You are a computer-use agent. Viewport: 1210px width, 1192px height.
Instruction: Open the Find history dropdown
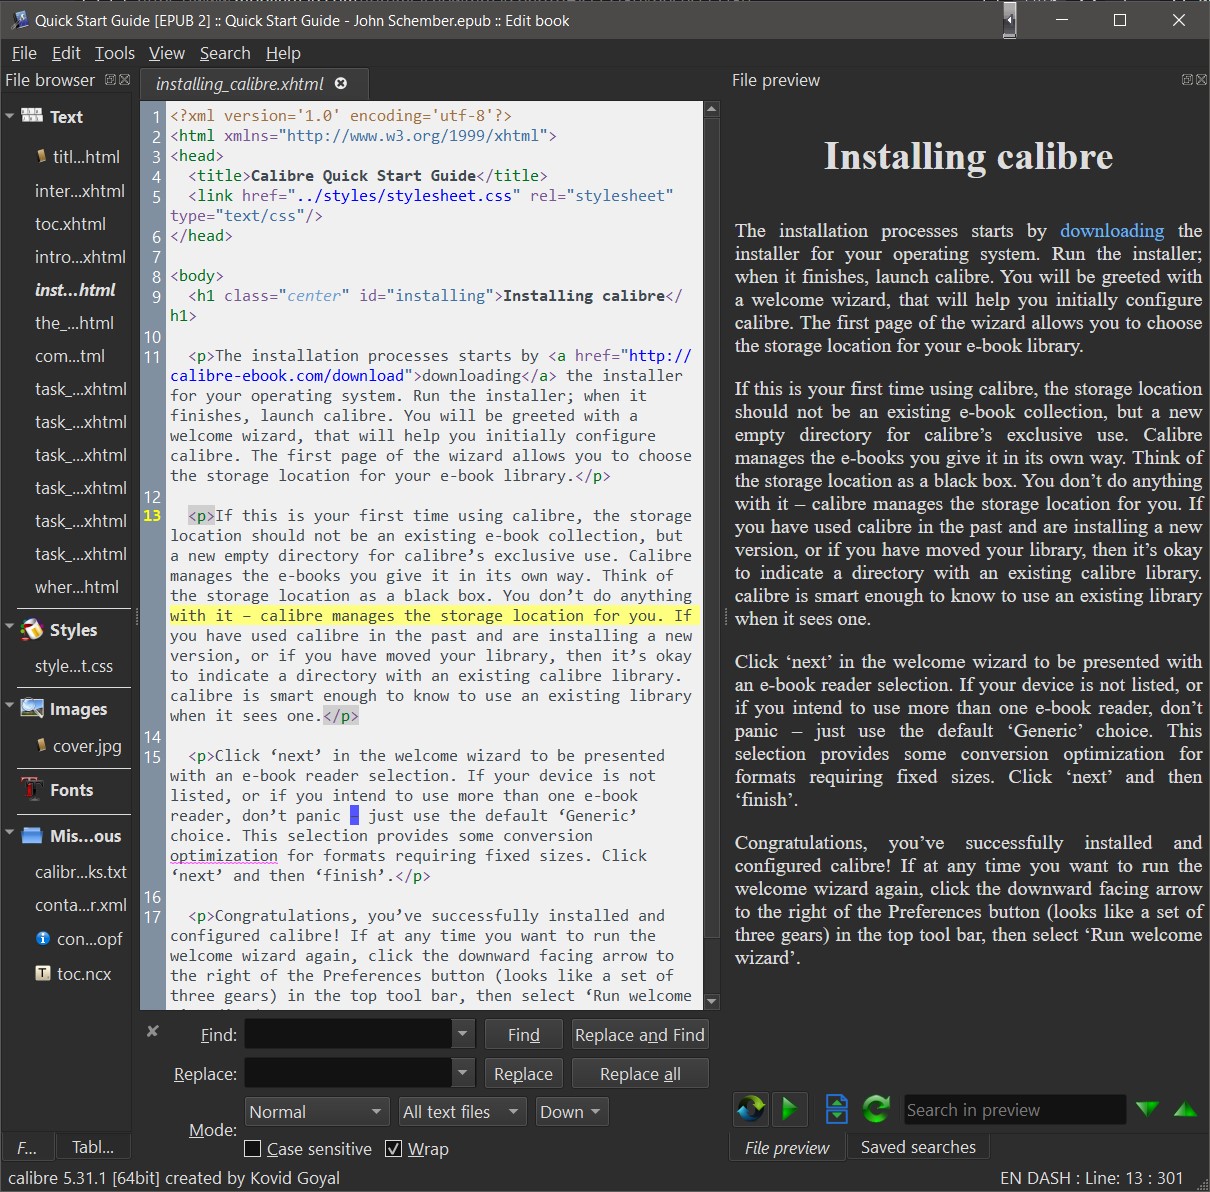click(462, 1034)
